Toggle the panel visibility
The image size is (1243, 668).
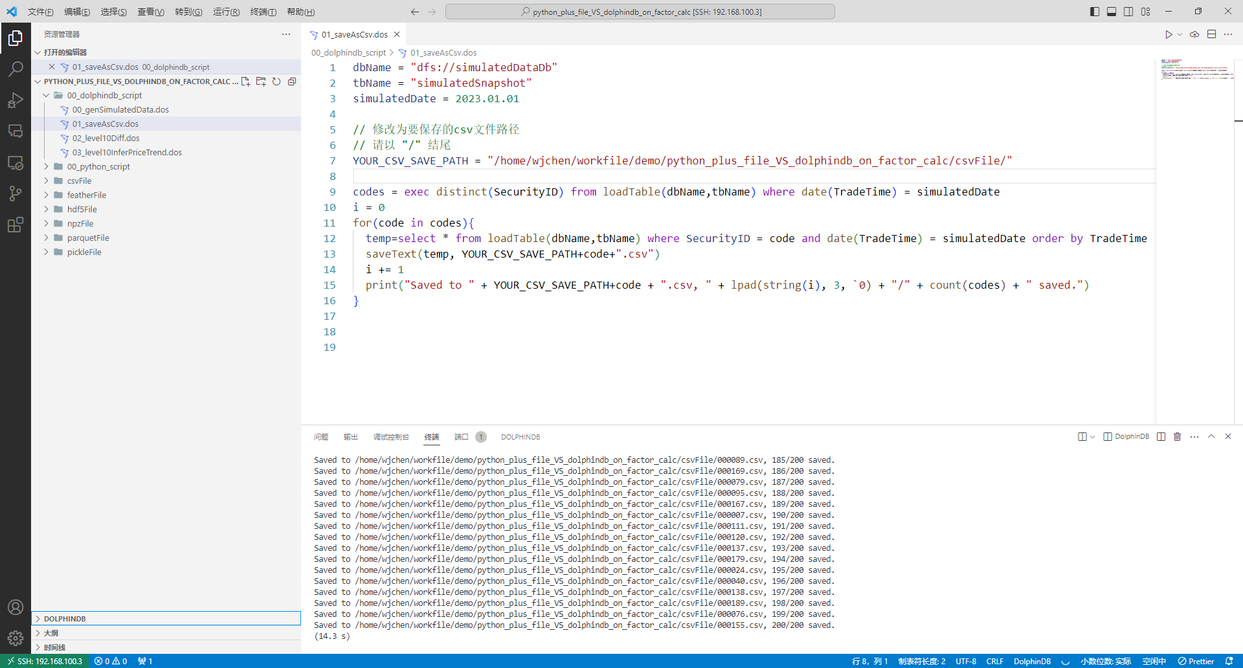click(x=1111, y=11)
